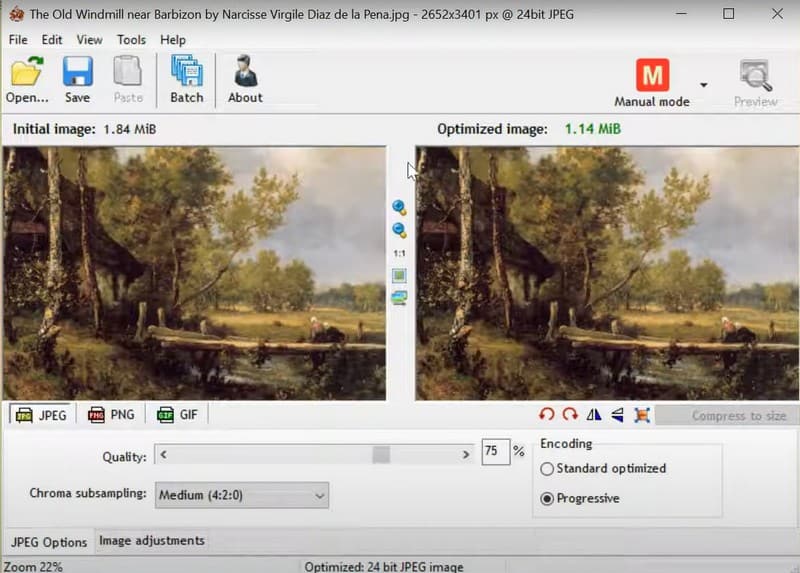Click the Quality slider handle

click(381, 455)
